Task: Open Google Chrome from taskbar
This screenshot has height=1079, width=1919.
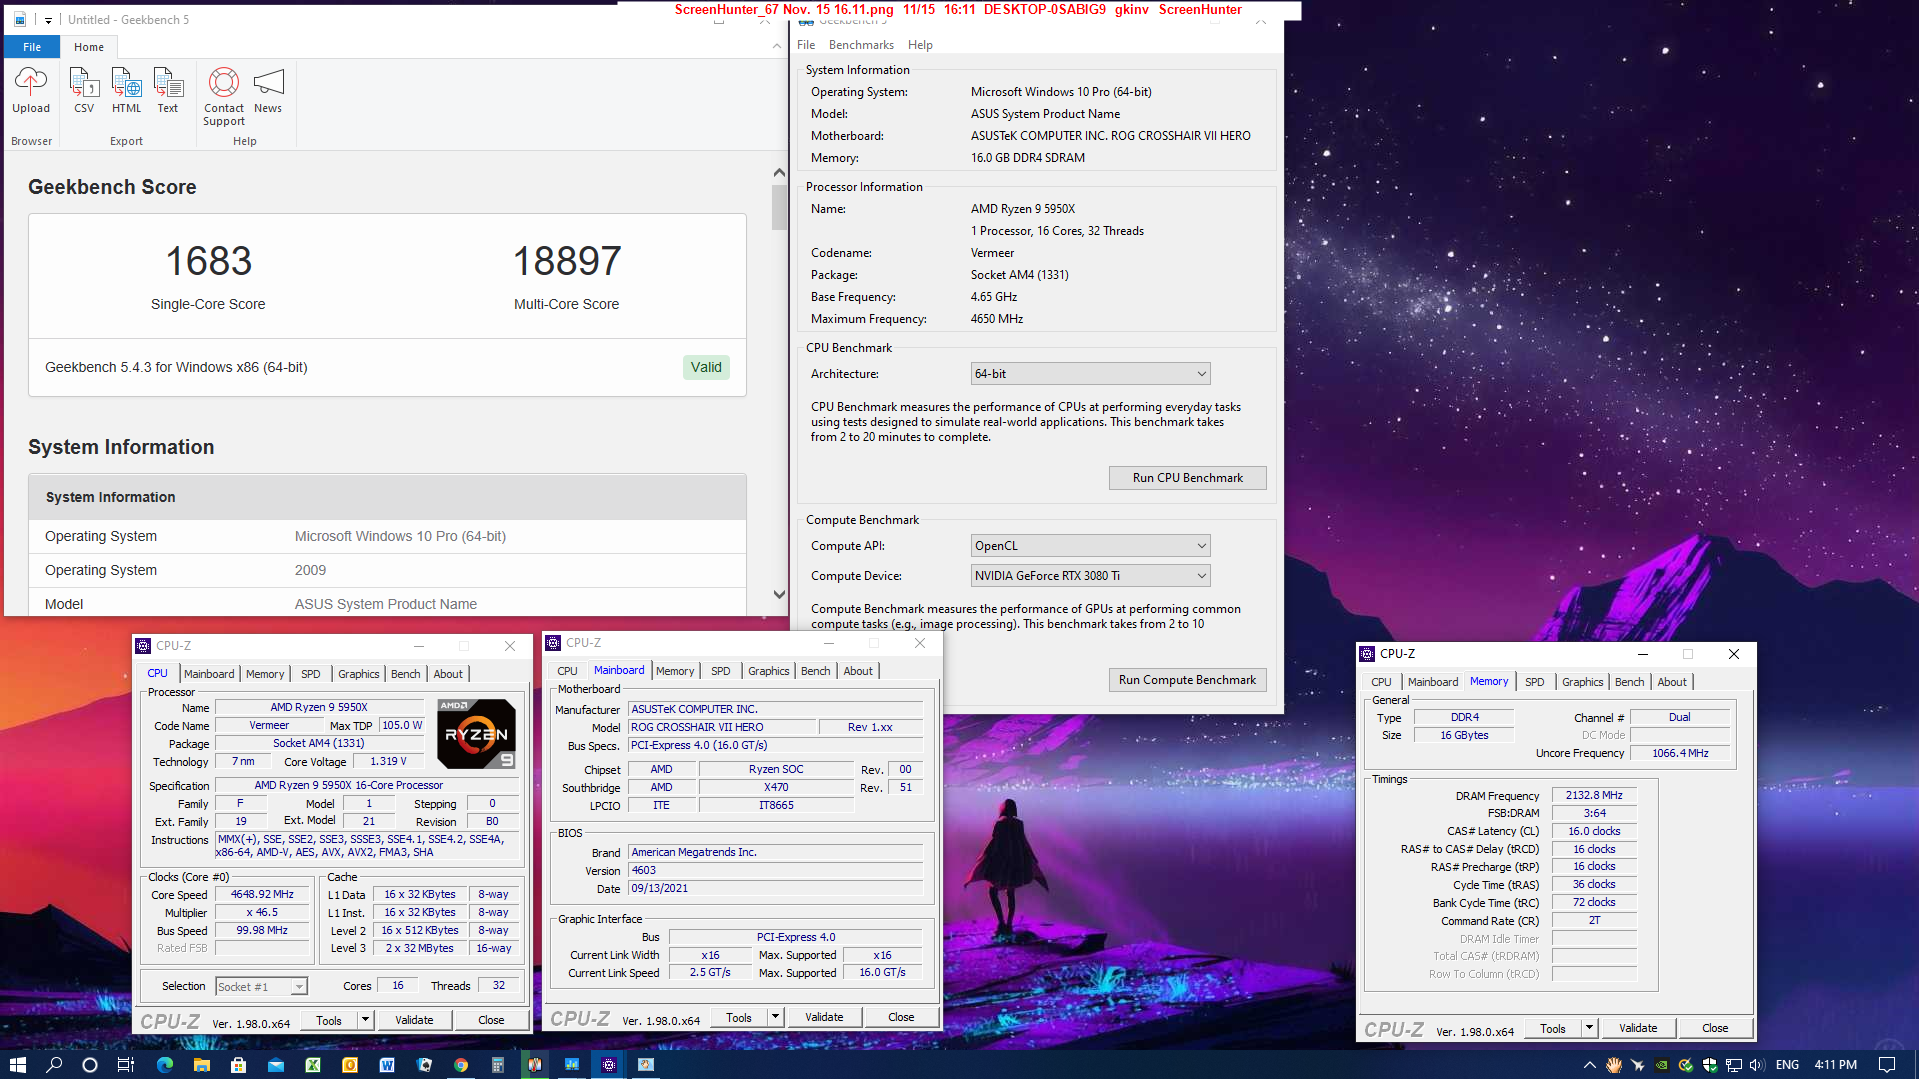Action: (x=461, y=1064)
